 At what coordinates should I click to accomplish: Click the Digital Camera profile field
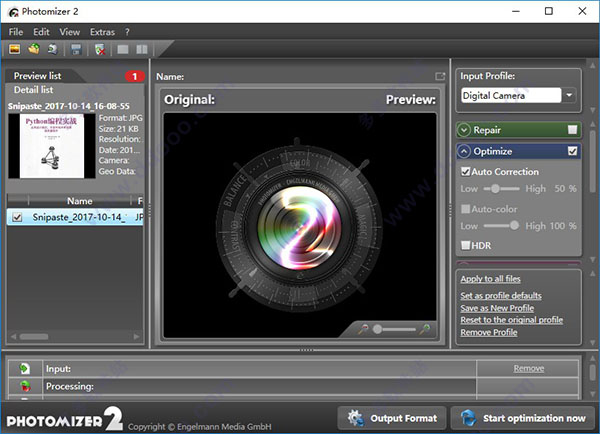pyautogui.click(x=511, y=95)
